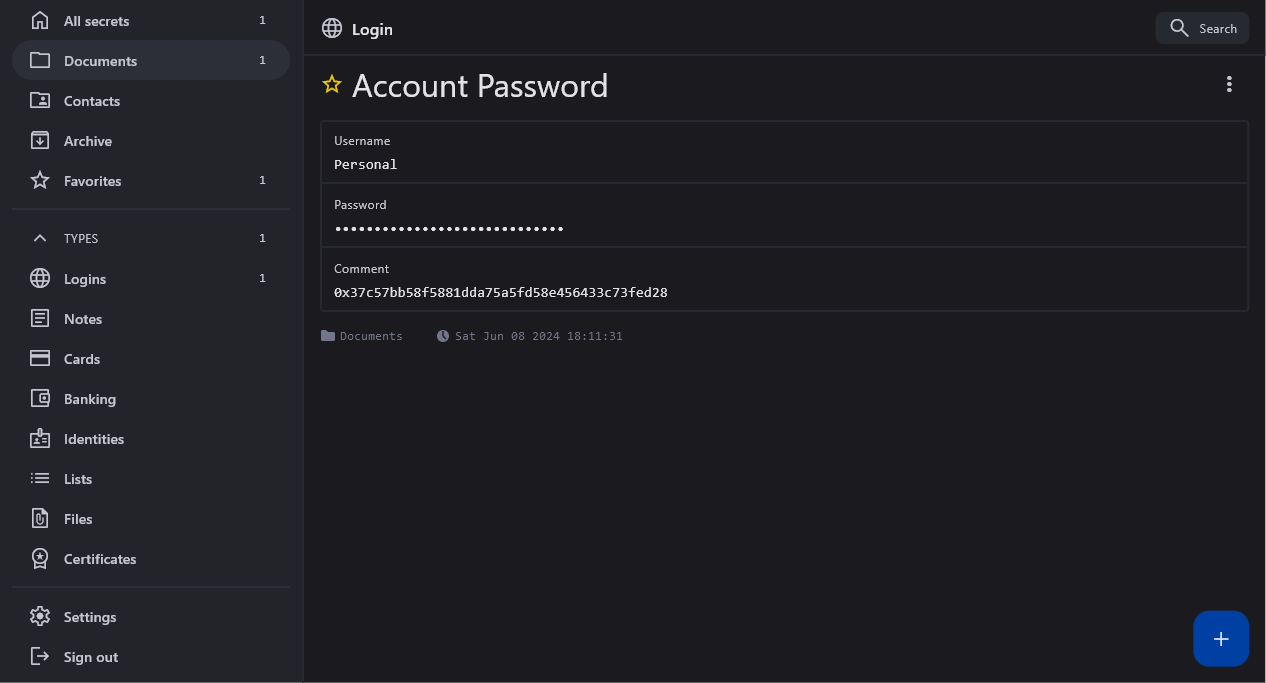Click the blue add new secret button
Viewport: 1266px width, 683px height.
(x=1221, y=639)
